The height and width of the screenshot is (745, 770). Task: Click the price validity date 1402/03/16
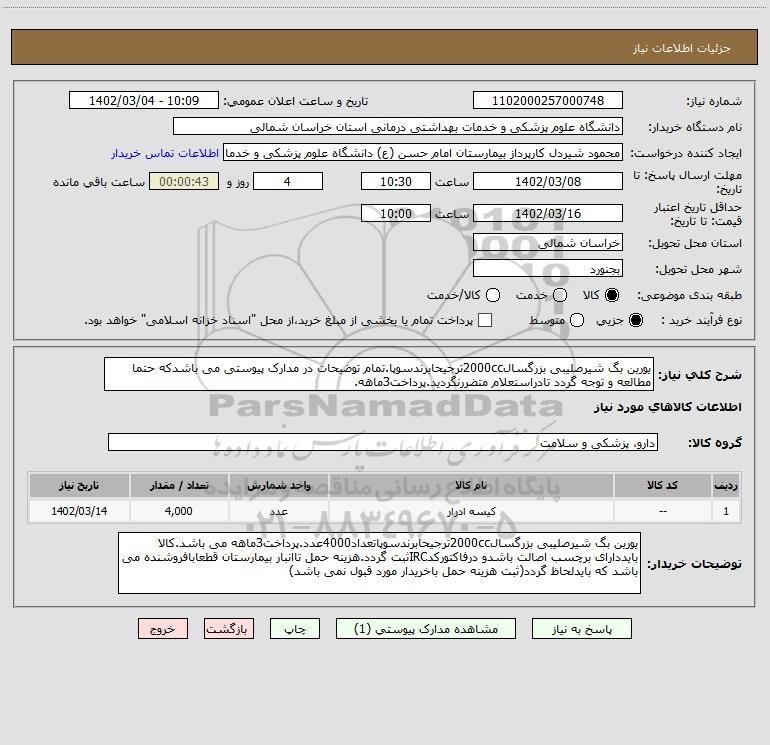pyautogui.click(x=548, y=213)
